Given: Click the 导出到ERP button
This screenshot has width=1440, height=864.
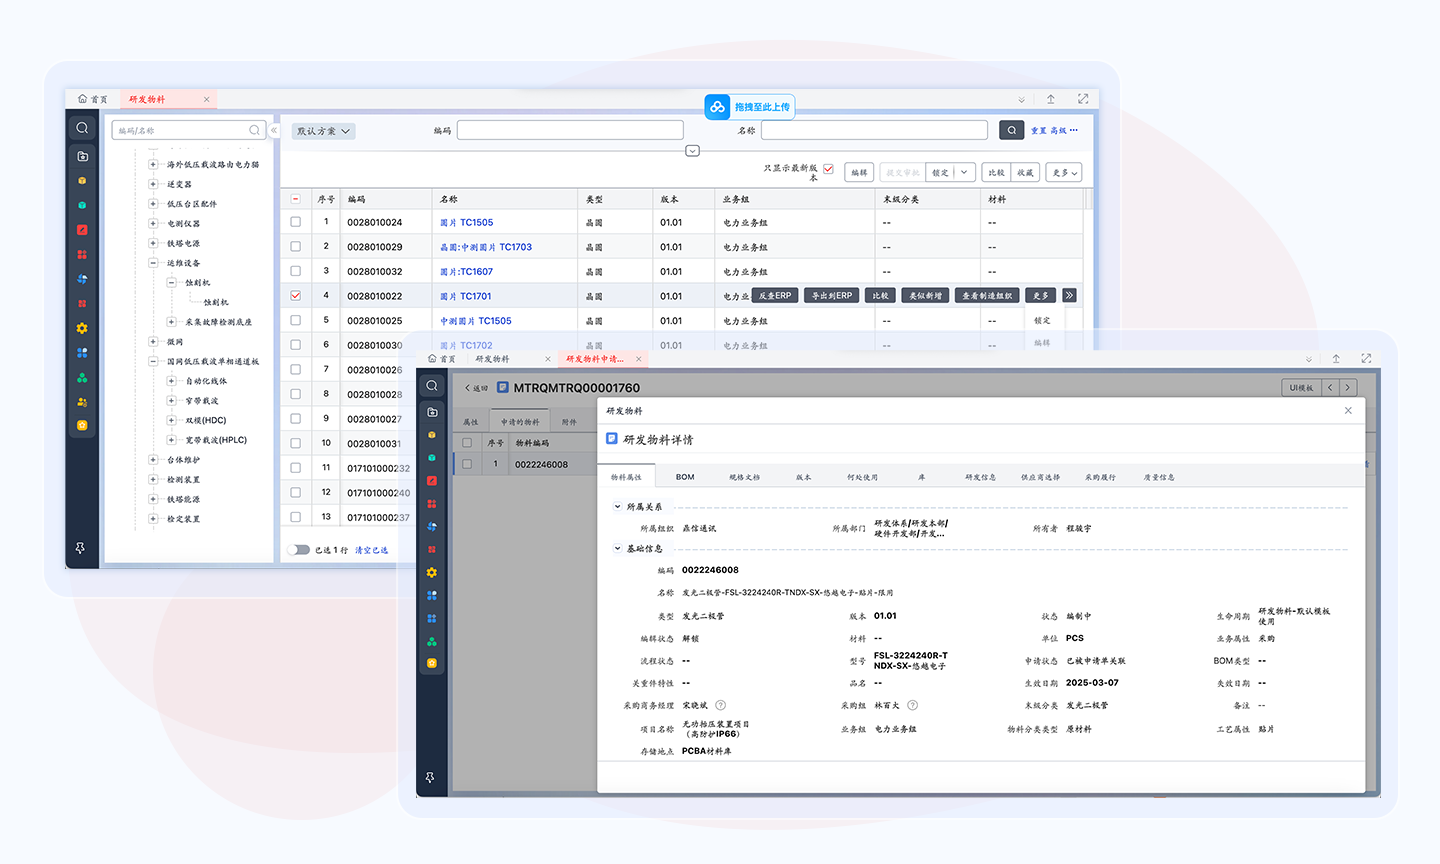Looking at the screenshot, I should coord(831,296).
